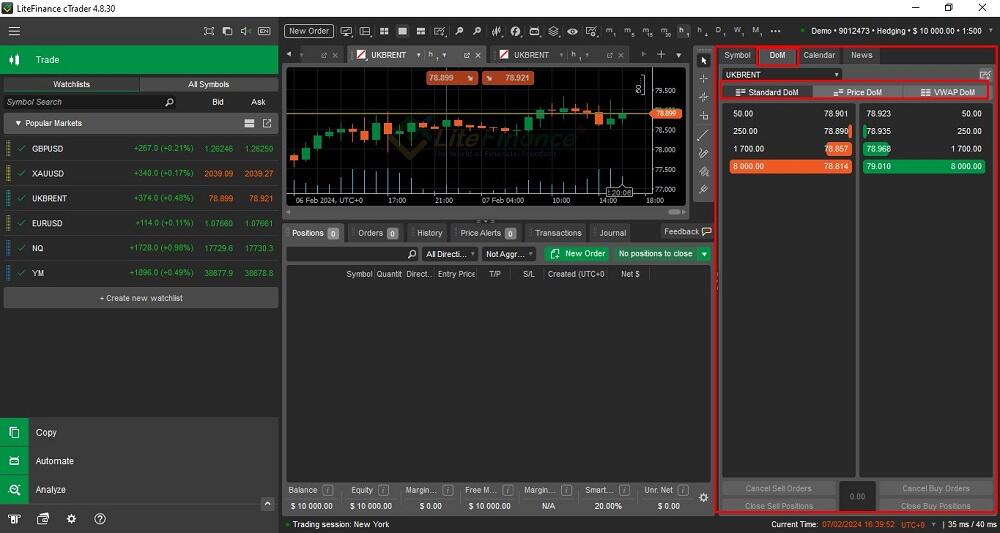Image resolution: width=1000 pixels, height=533 pixels.
Task: Click the deposit wallet icon at bottom-left
Action: coord(43,519)
